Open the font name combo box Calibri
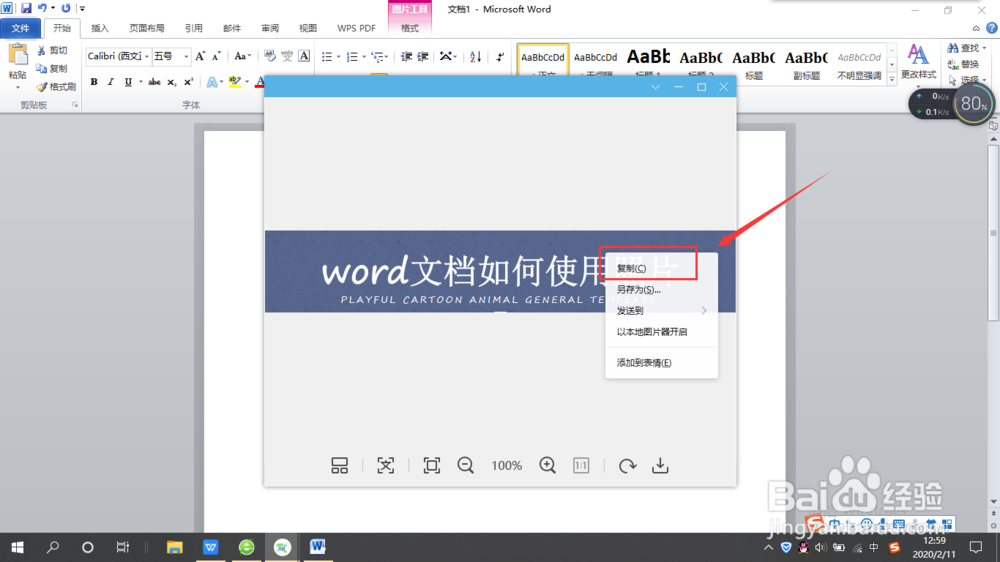This screenshot has height=562, width=1000. [118, 56]
